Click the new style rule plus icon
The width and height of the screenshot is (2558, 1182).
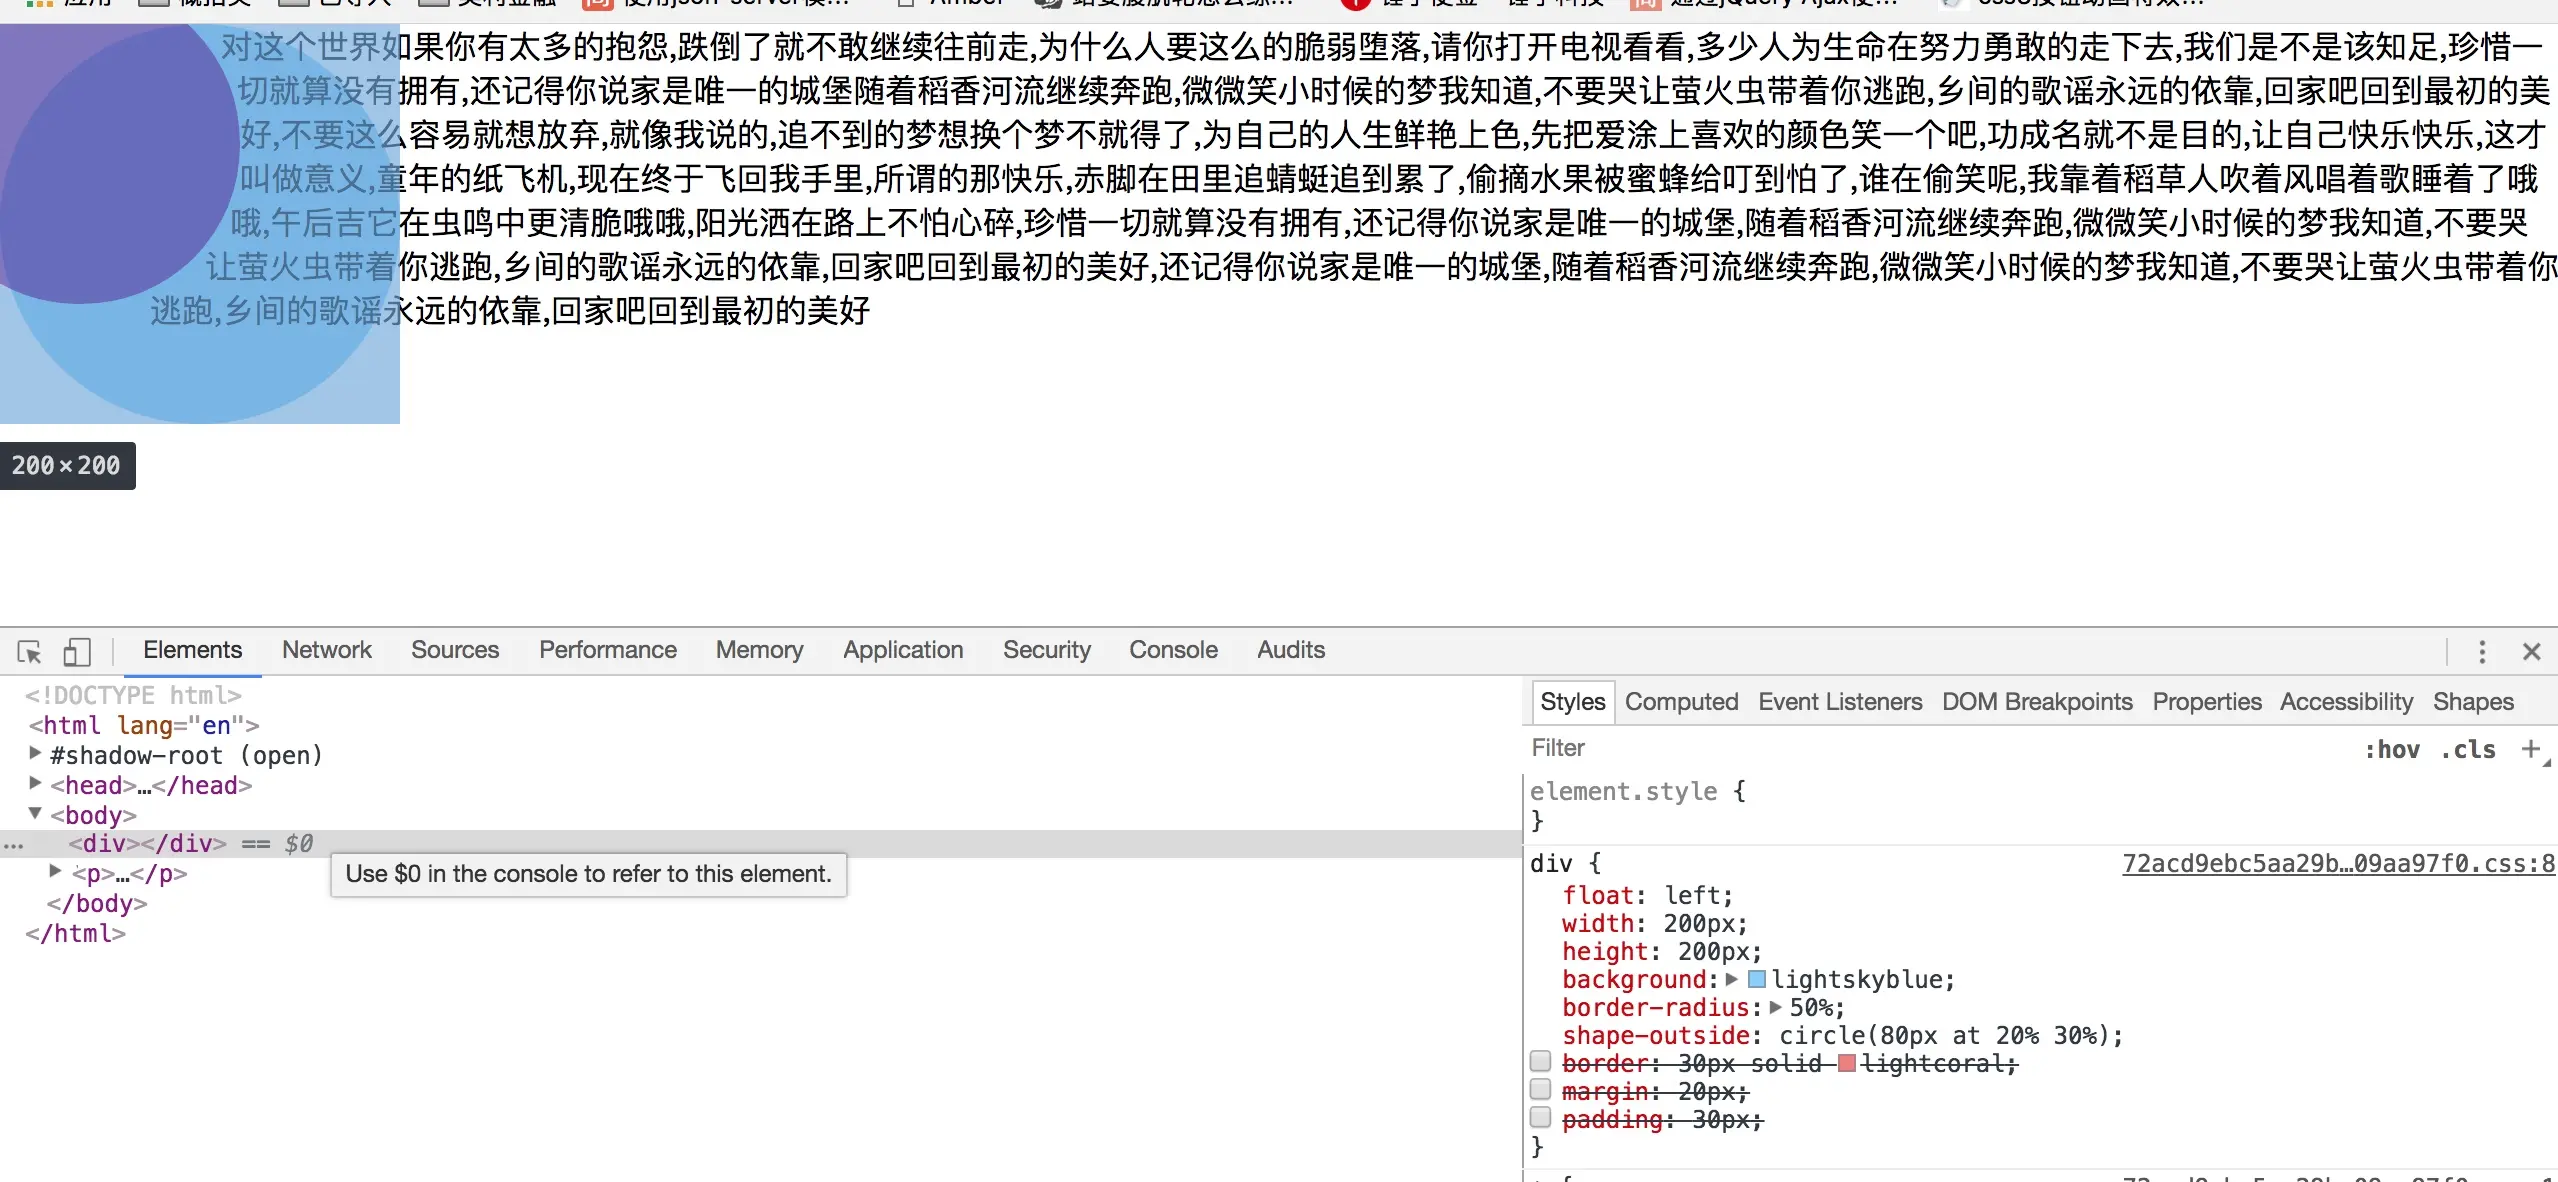2530,749
